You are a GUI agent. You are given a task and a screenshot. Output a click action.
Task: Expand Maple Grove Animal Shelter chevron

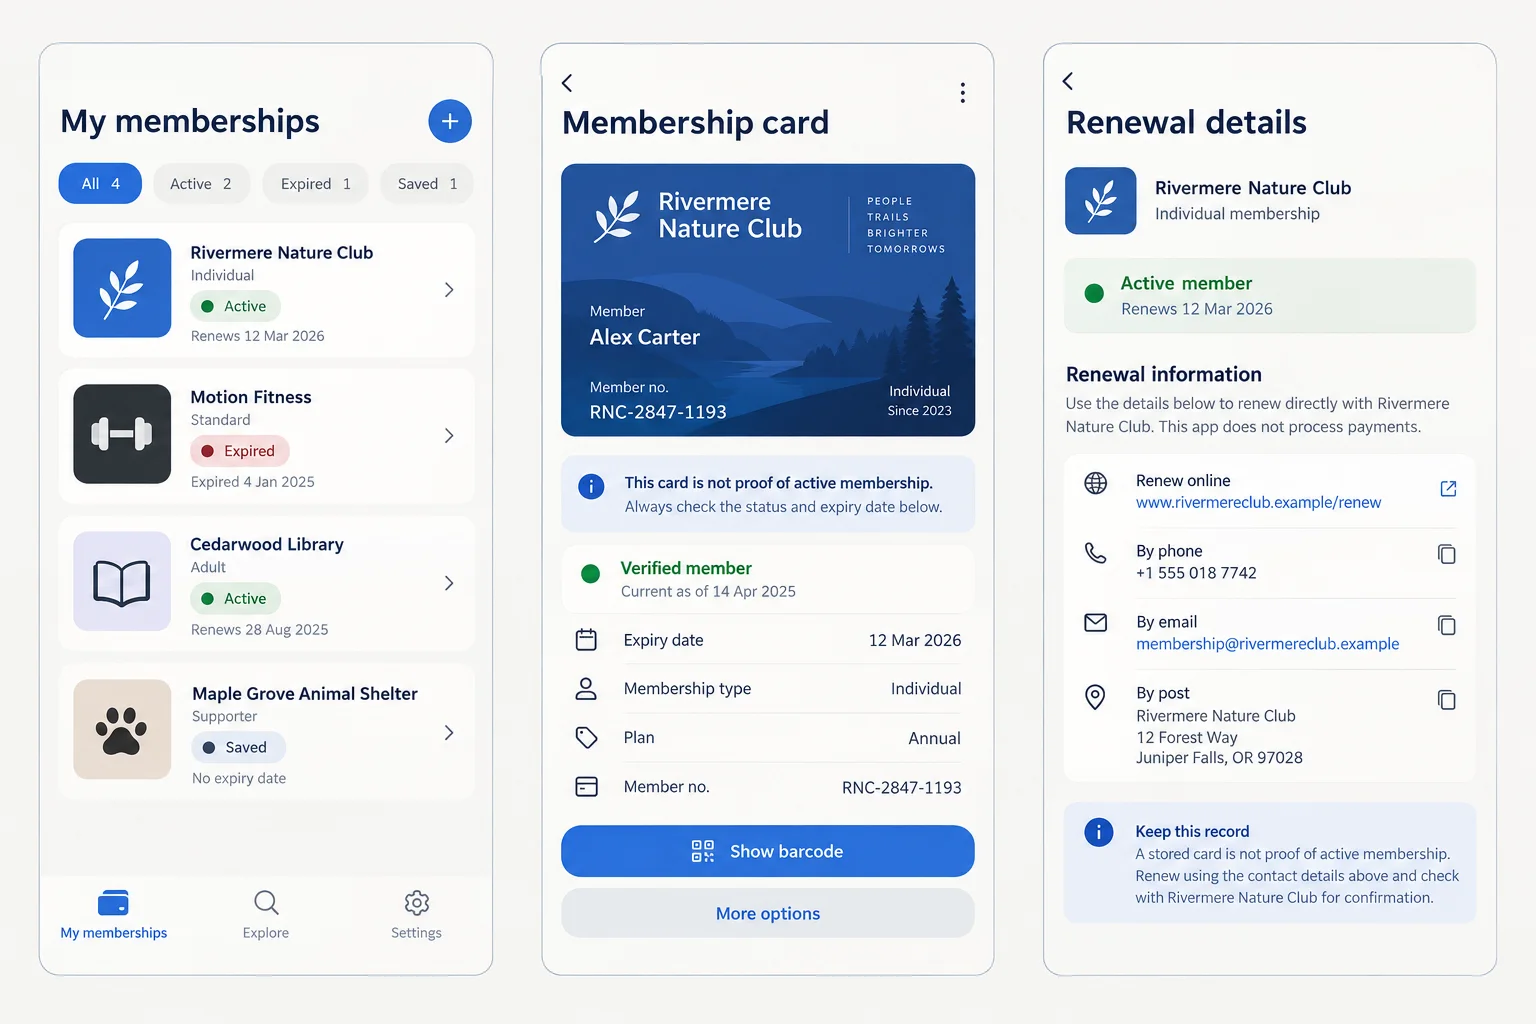tap(449, 733)
